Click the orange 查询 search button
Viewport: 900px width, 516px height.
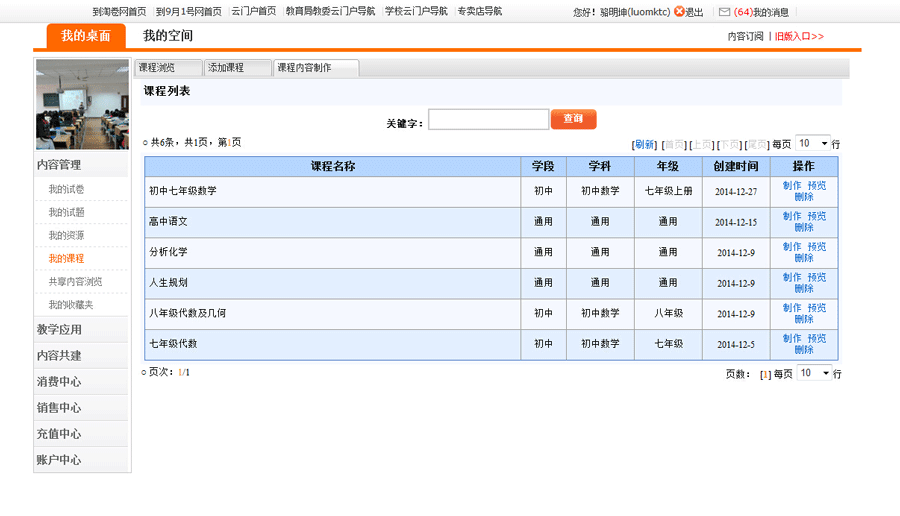pos(573,119)
